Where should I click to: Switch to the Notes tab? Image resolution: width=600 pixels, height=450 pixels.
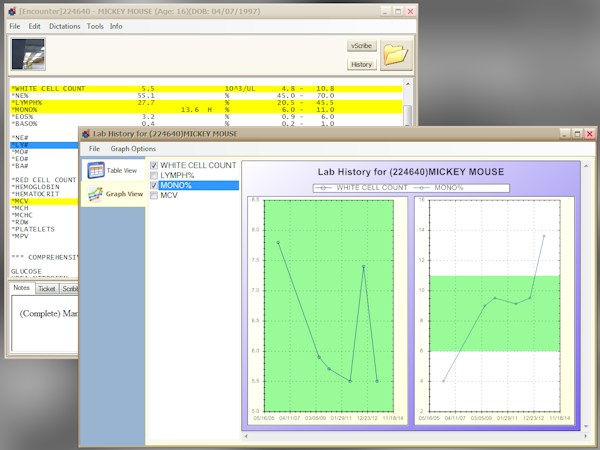pos(21,288)
